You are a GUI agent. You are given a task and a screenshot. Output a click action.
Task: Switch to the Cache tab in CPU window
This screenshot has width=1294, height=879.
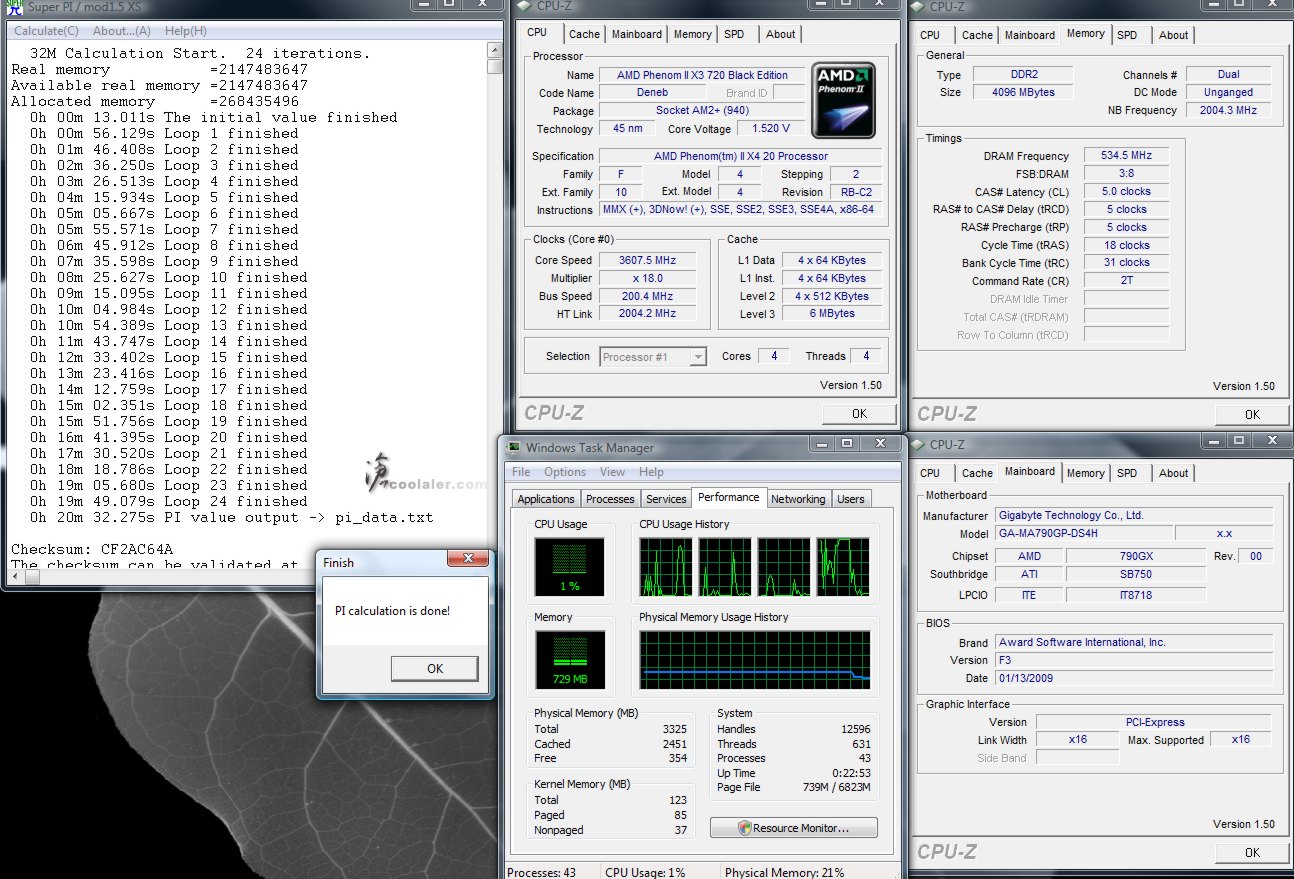click(584, 34)
